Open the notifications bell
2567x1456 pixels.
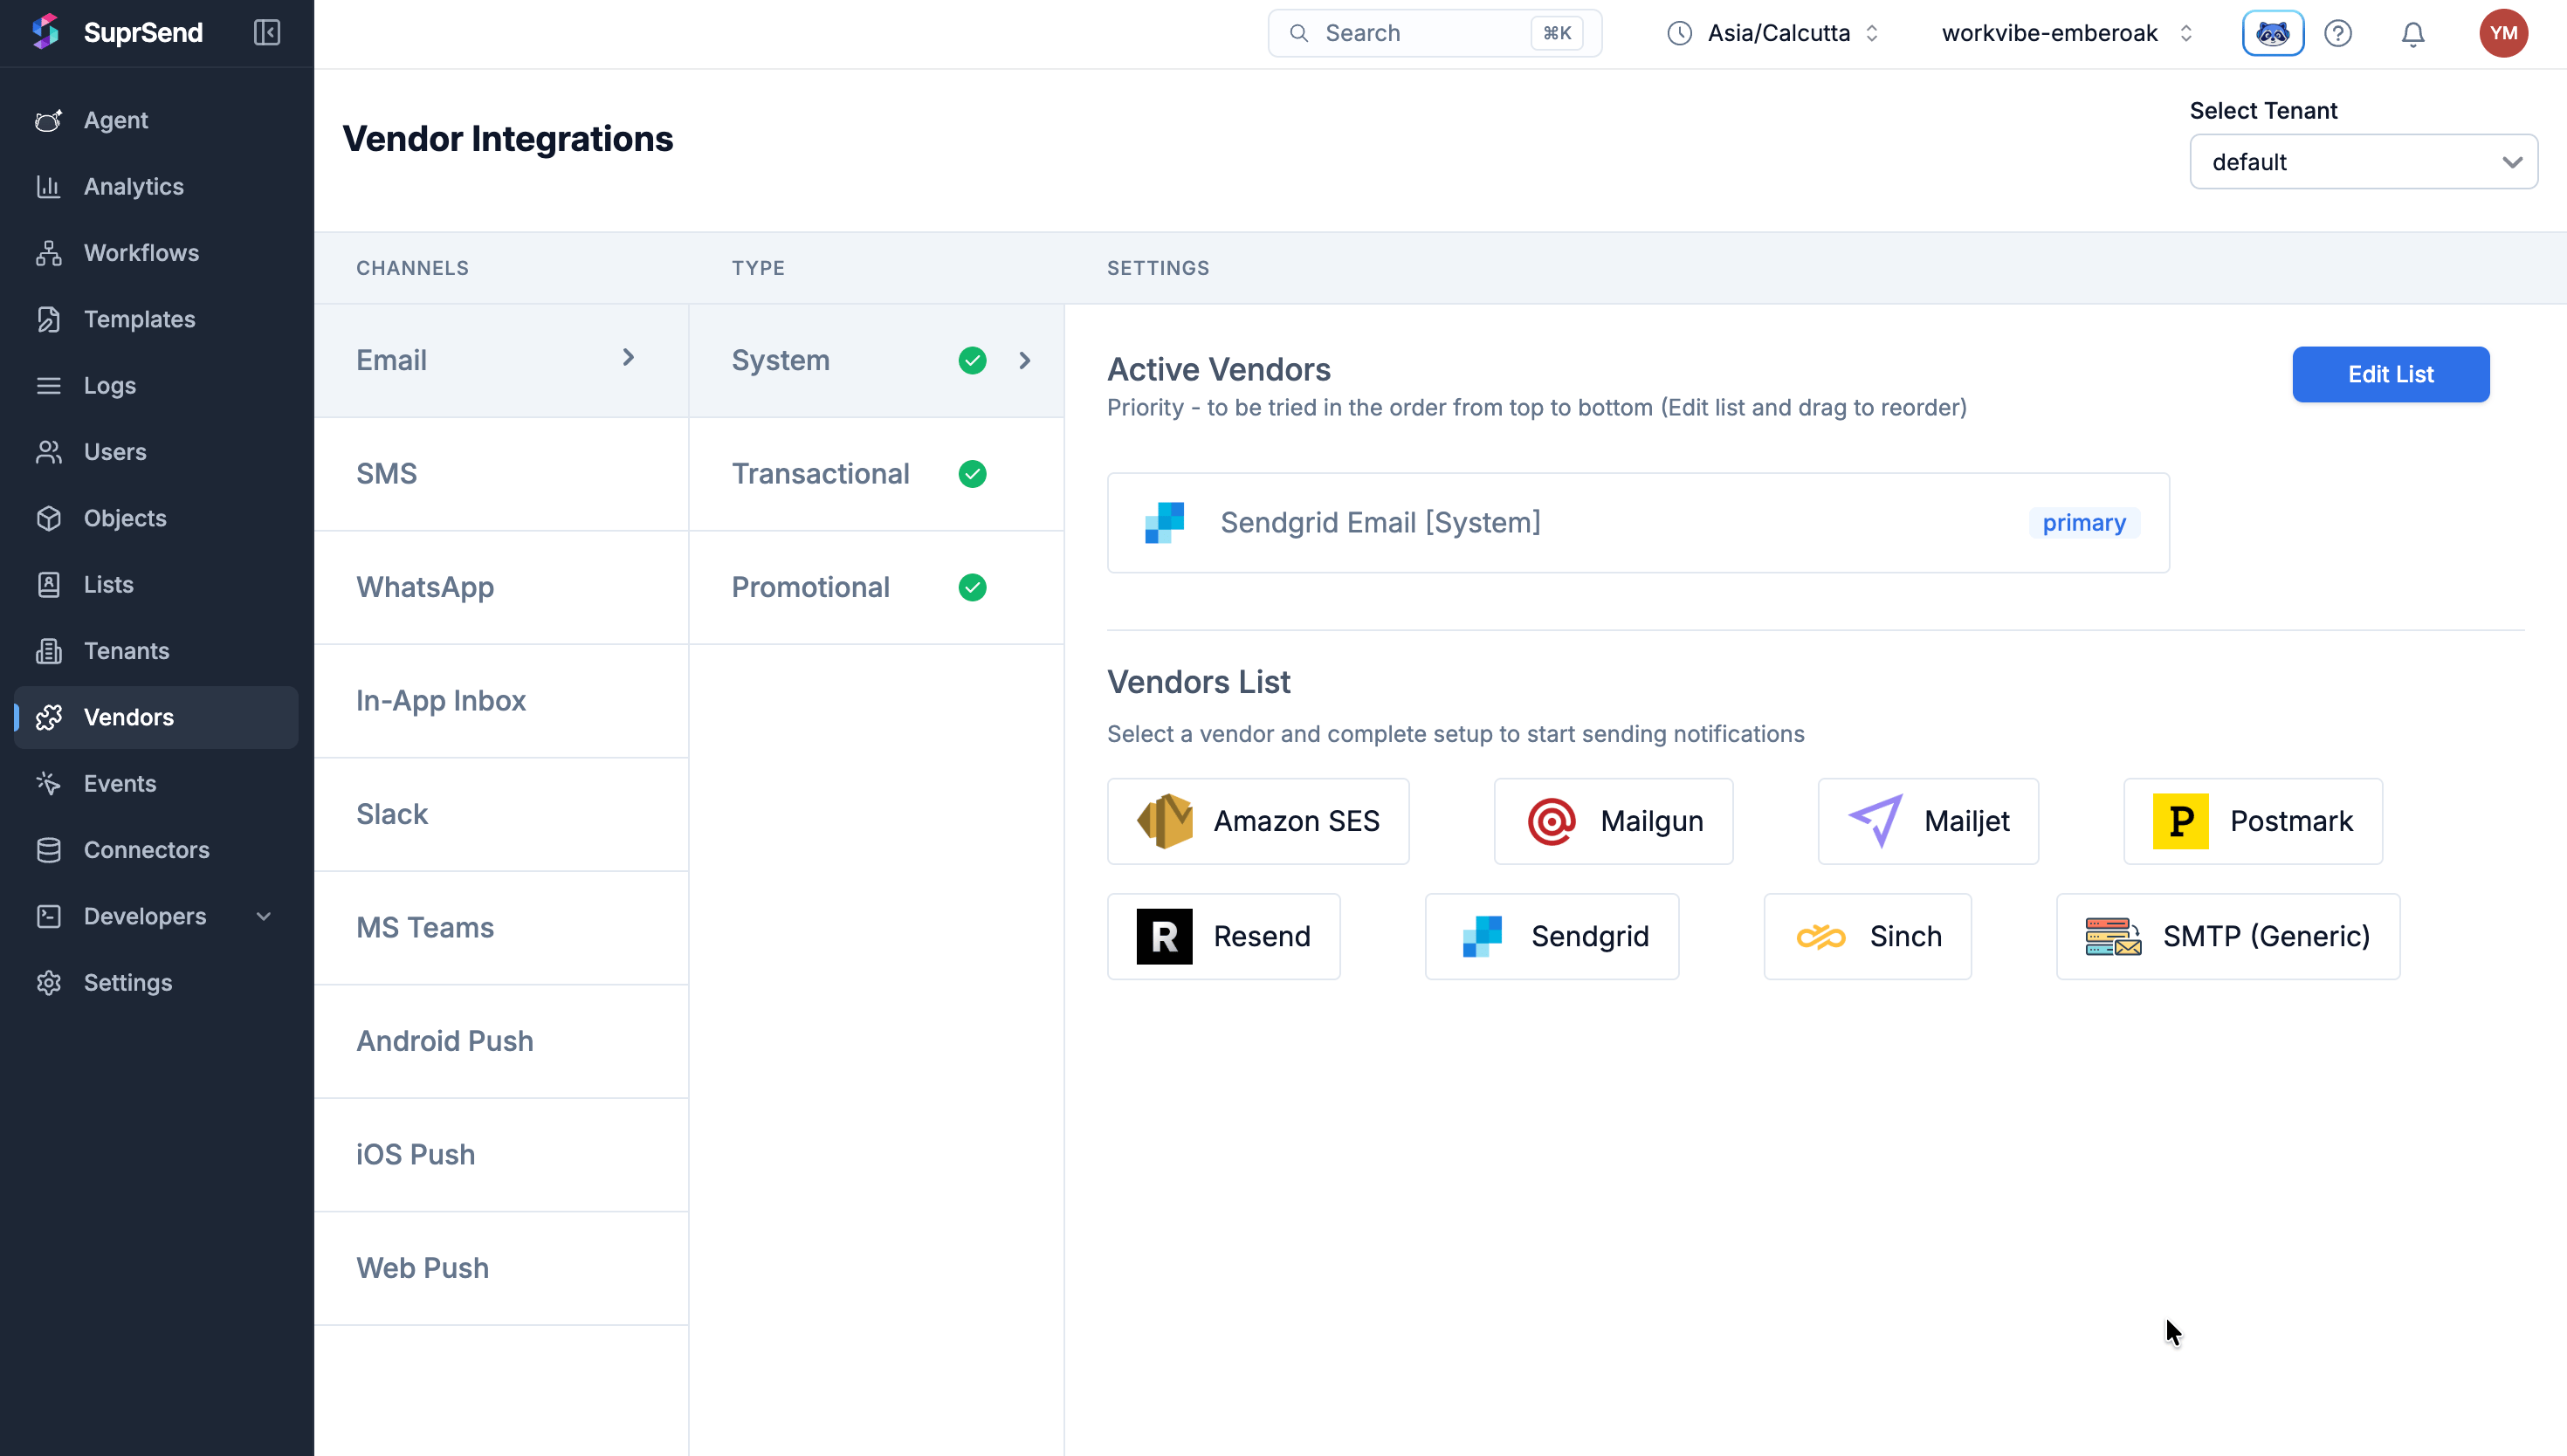2413,33
